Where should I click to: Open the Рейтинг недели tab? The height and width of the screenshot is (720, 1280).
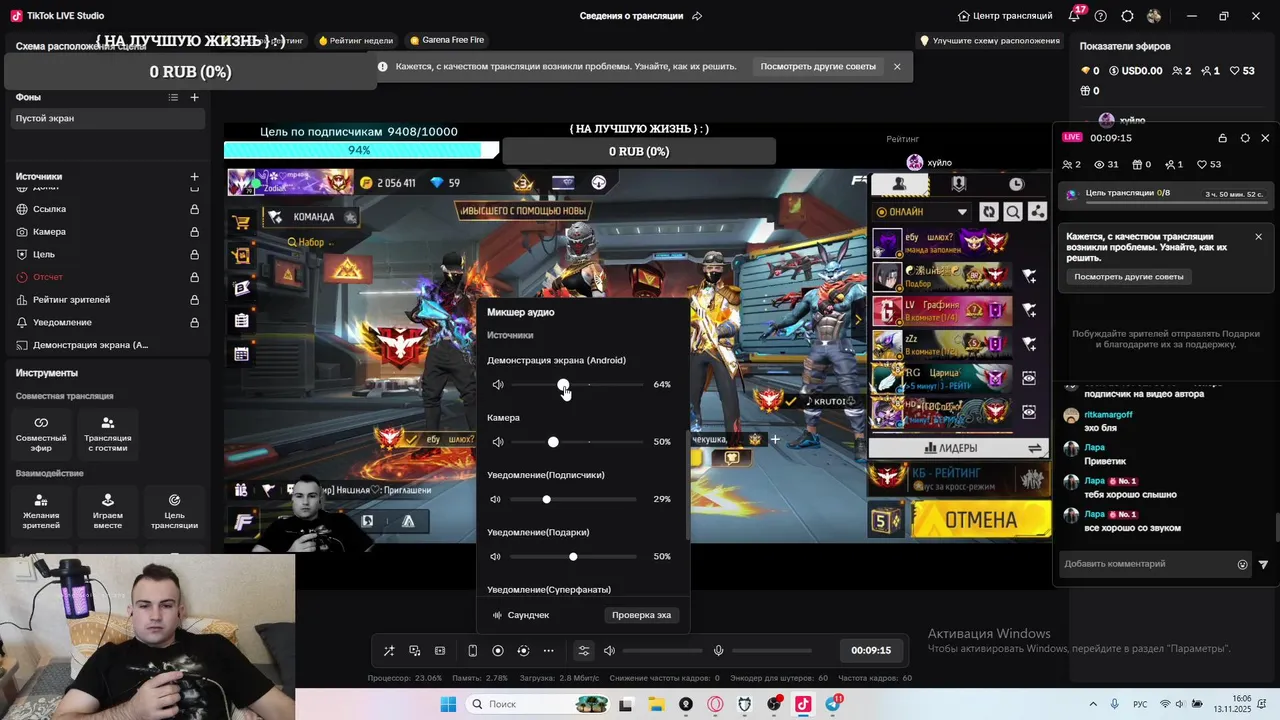[356, 40]
